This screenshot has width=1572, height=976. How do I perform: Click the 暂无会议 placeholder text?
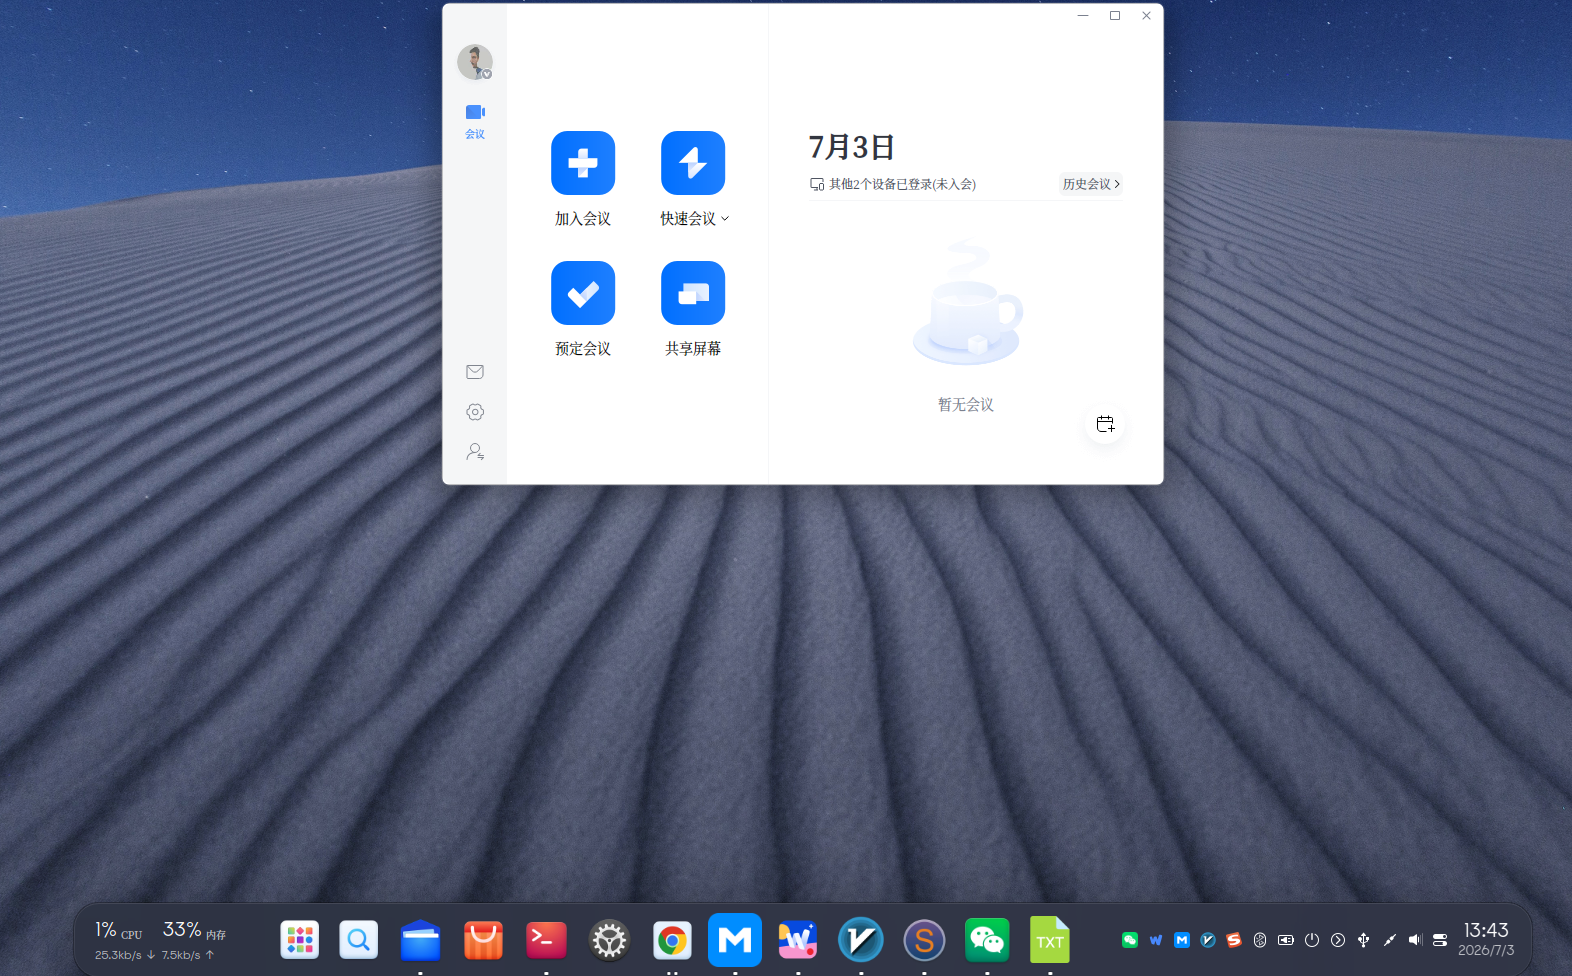(966, 405)
